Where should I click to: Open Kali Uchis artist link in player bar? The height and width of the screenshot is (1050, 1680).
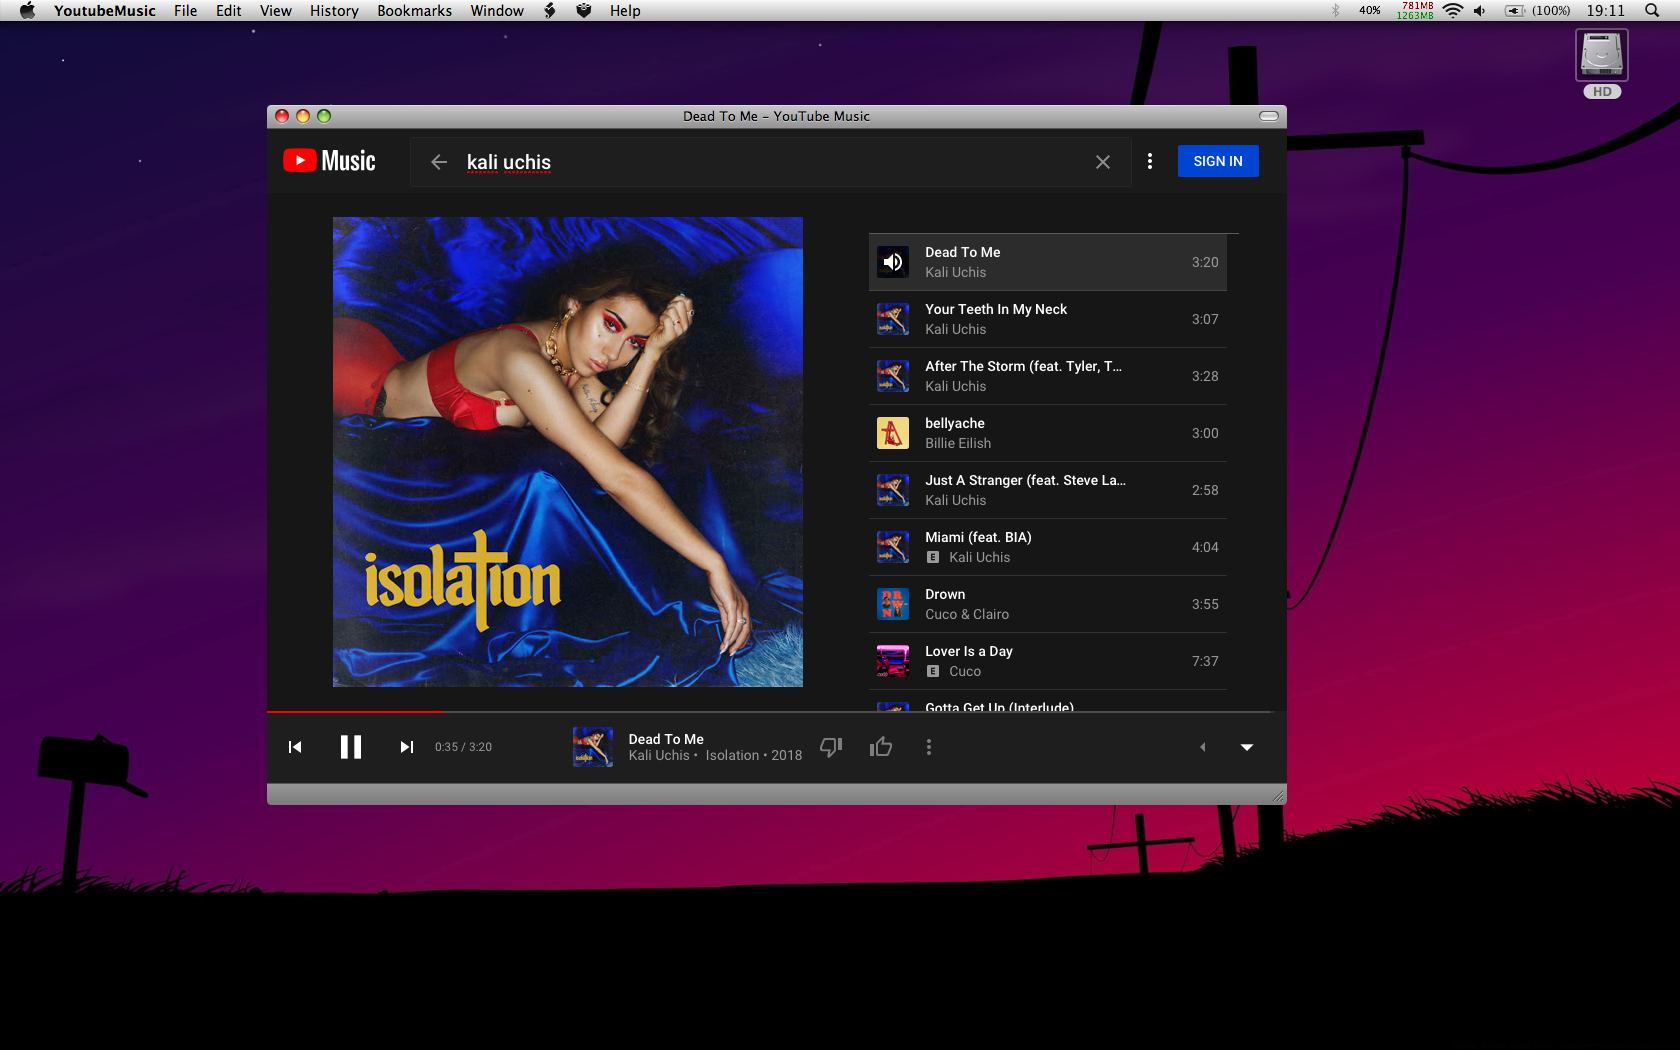pyautogui.click(x=659, y=755)
